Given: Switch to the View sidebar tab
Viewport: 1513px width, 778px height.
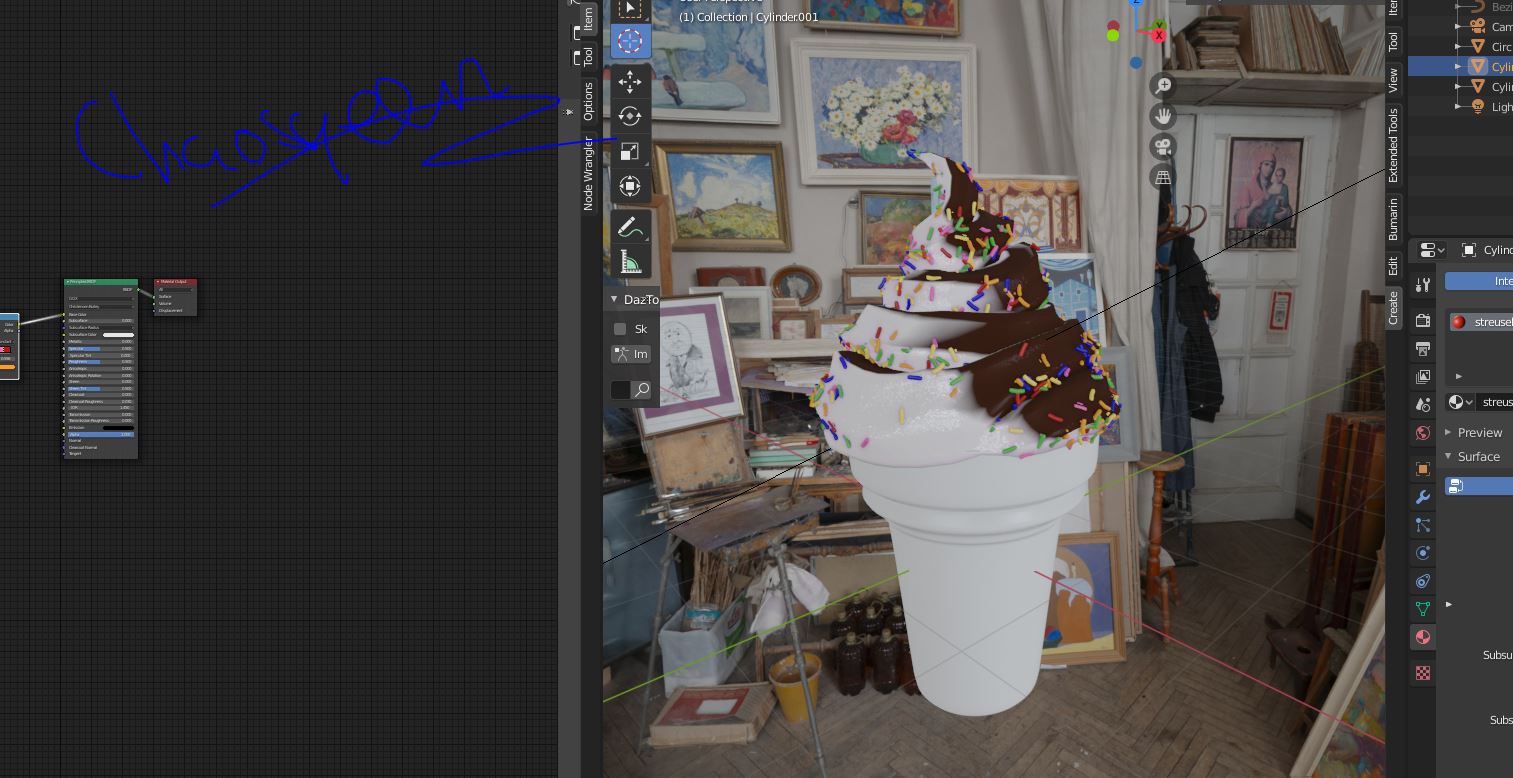Looking at the screenshot, I should click(x=1393, y=80).
